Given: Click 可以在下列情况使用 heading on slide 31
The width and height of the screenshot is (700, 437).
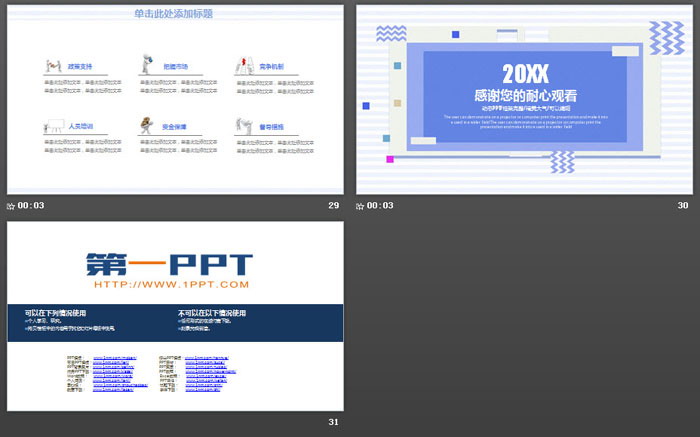Looking at the screenshot, I should pos(55,313).
